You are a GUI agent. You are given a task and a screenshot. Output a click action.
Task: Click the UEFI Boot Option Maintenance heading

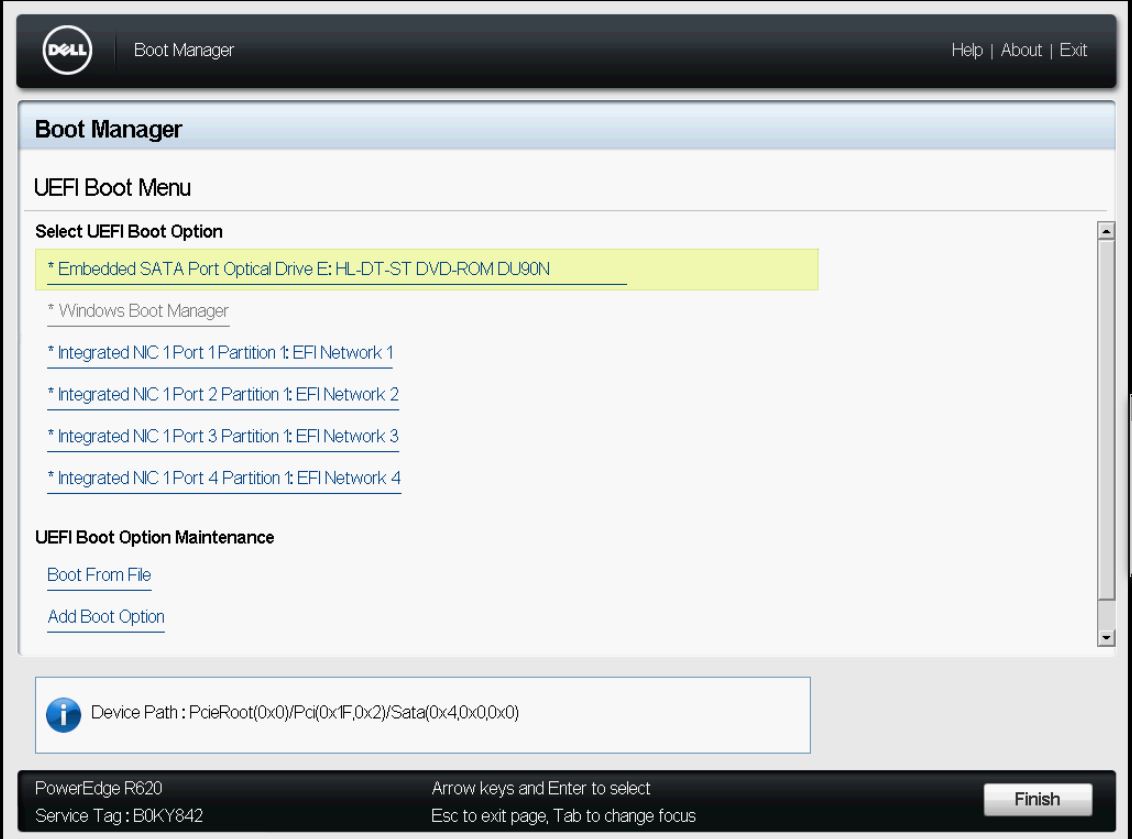[154, 538]
